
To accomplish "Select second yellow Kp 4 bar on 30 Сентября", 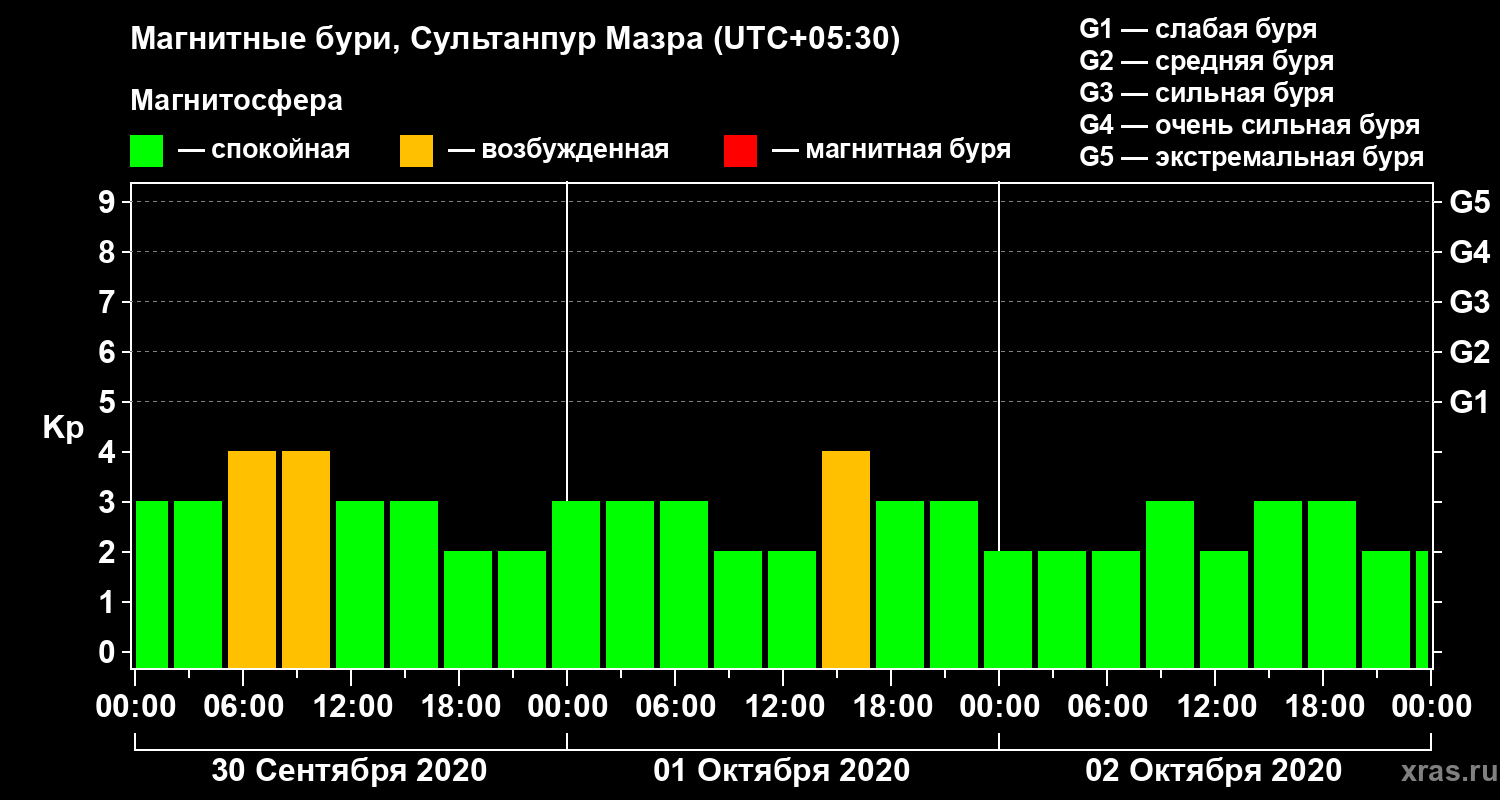I will 306,560.
